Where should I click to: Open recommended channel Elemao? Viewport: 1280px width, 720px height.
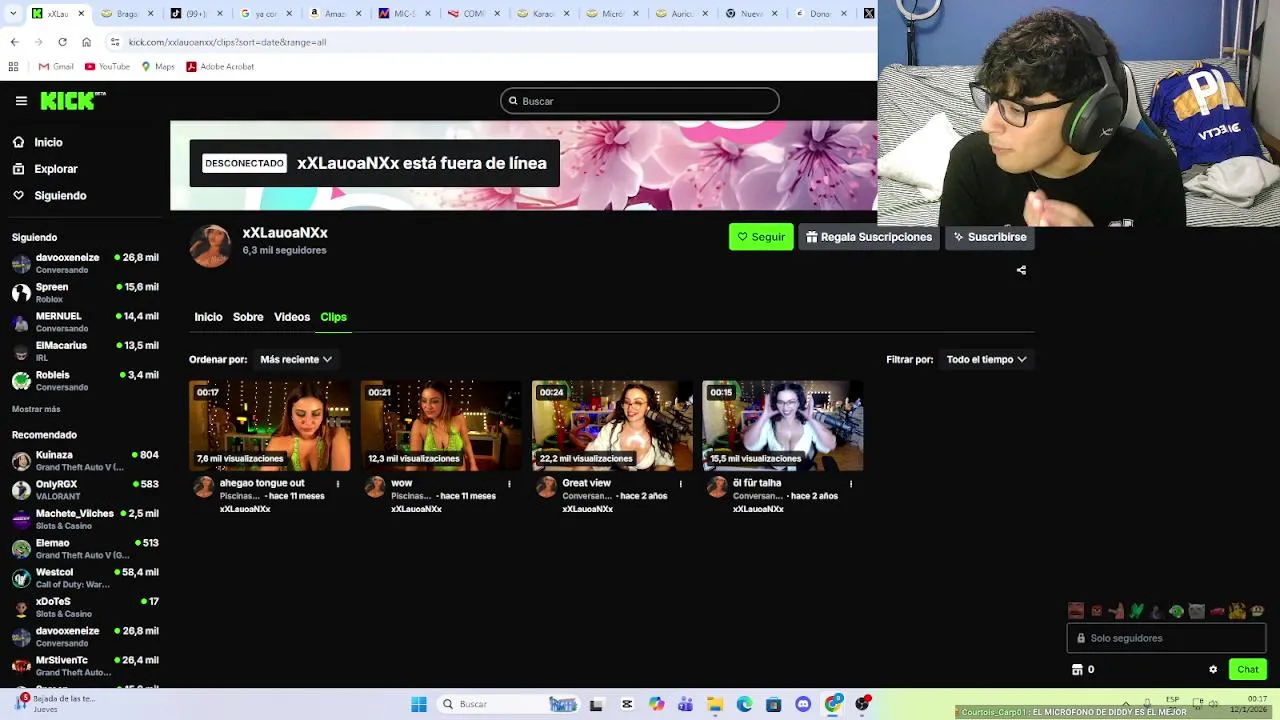(85, 548)
